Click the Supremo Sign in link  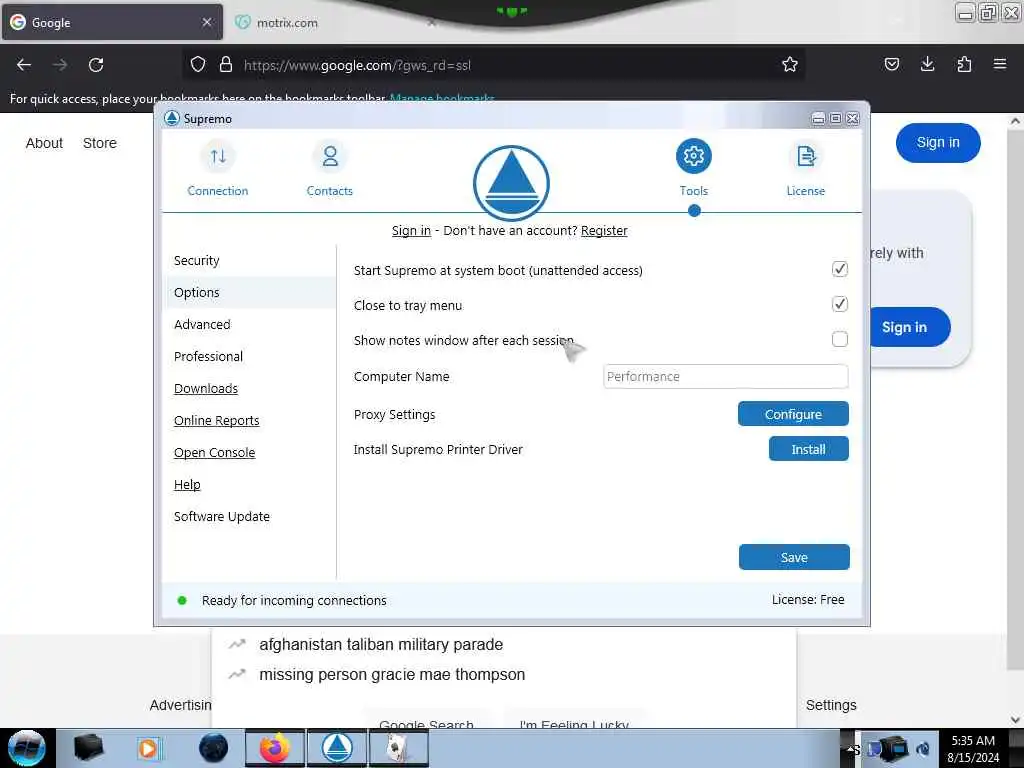(411, 231)
